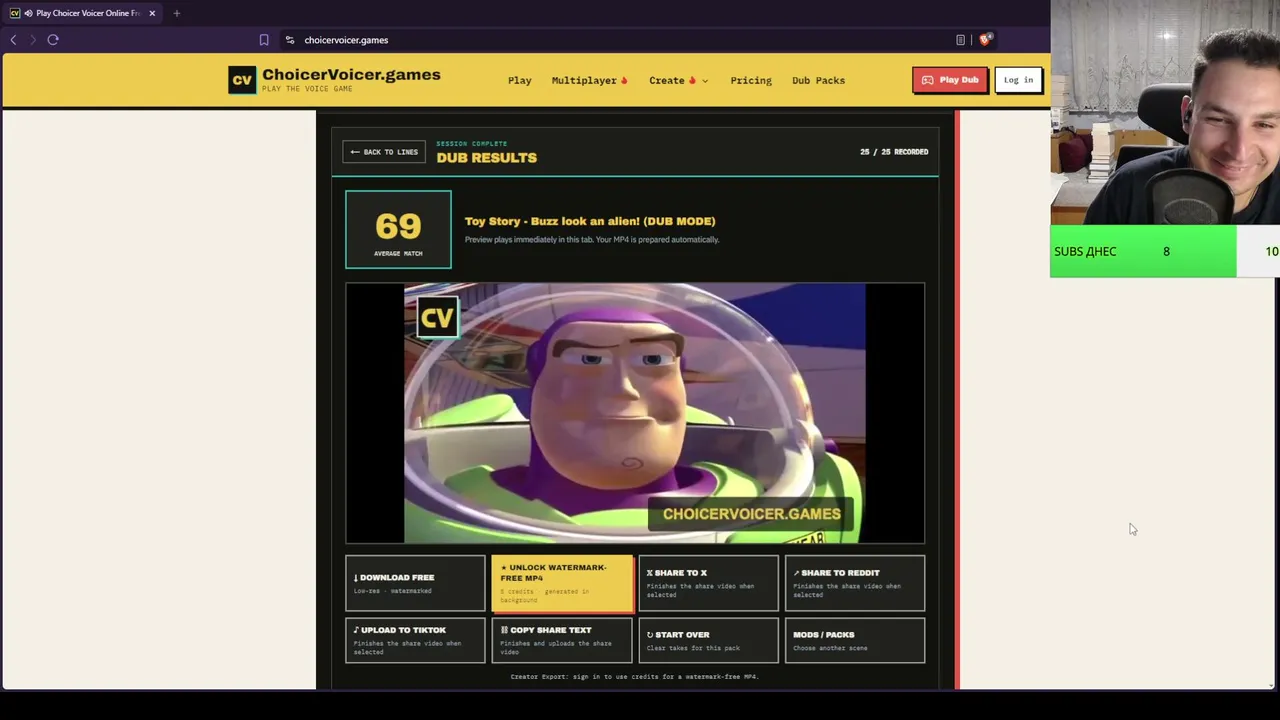This screenshot has width=1280, height=720.
Task: Go back using Back to Lines button
Action: coord(384,152)
